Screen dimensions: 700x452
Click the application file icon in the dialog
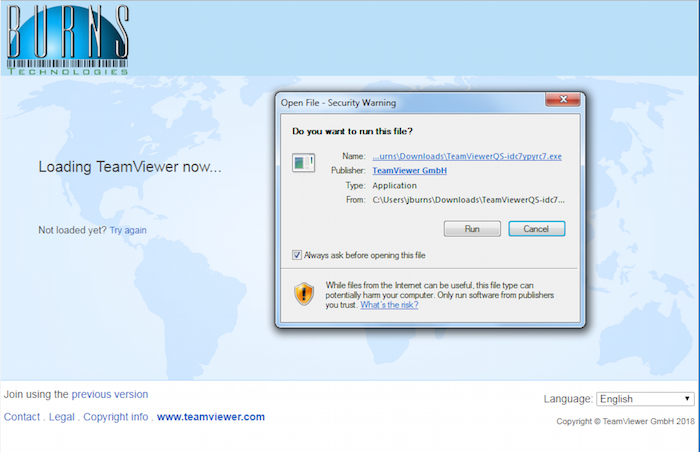(303, 163)
